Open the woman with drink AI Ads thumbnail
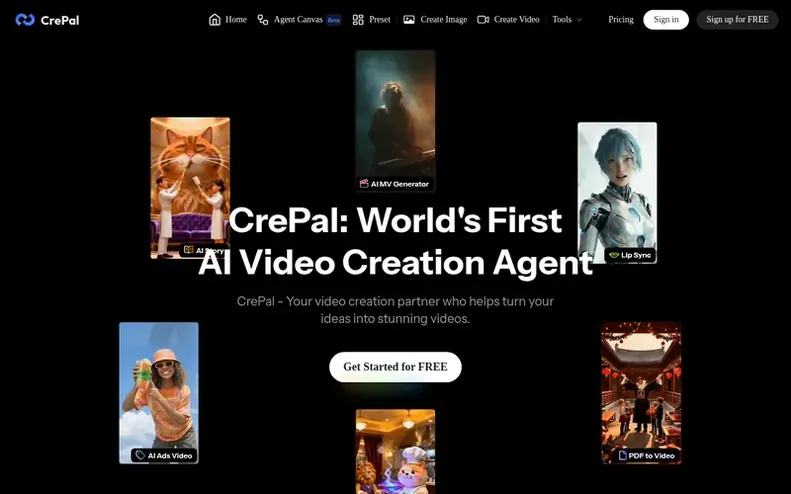Viewport: 791px width, 494px height. point(159,393)
